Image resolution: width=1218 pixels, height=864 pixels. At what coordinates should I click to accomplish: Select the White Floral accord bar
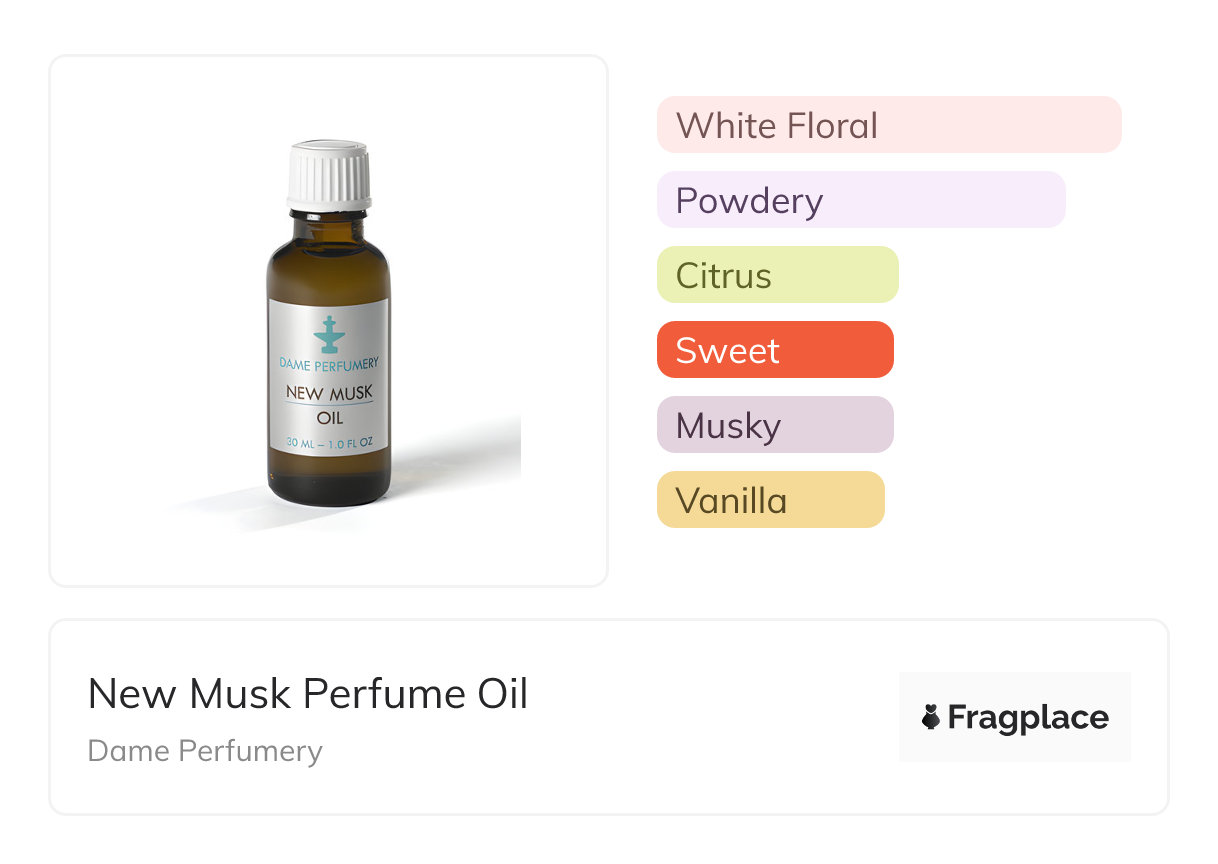click(889, 125)
